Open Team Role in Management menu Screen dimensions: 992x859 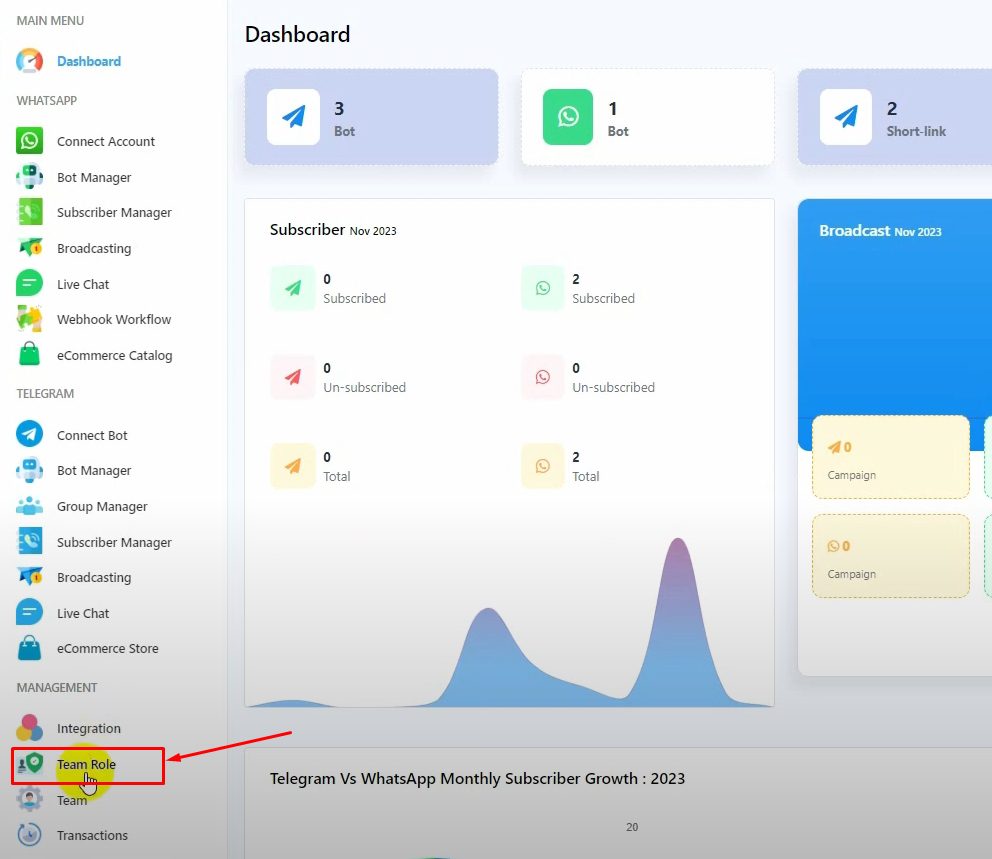[x=86, y=765]
